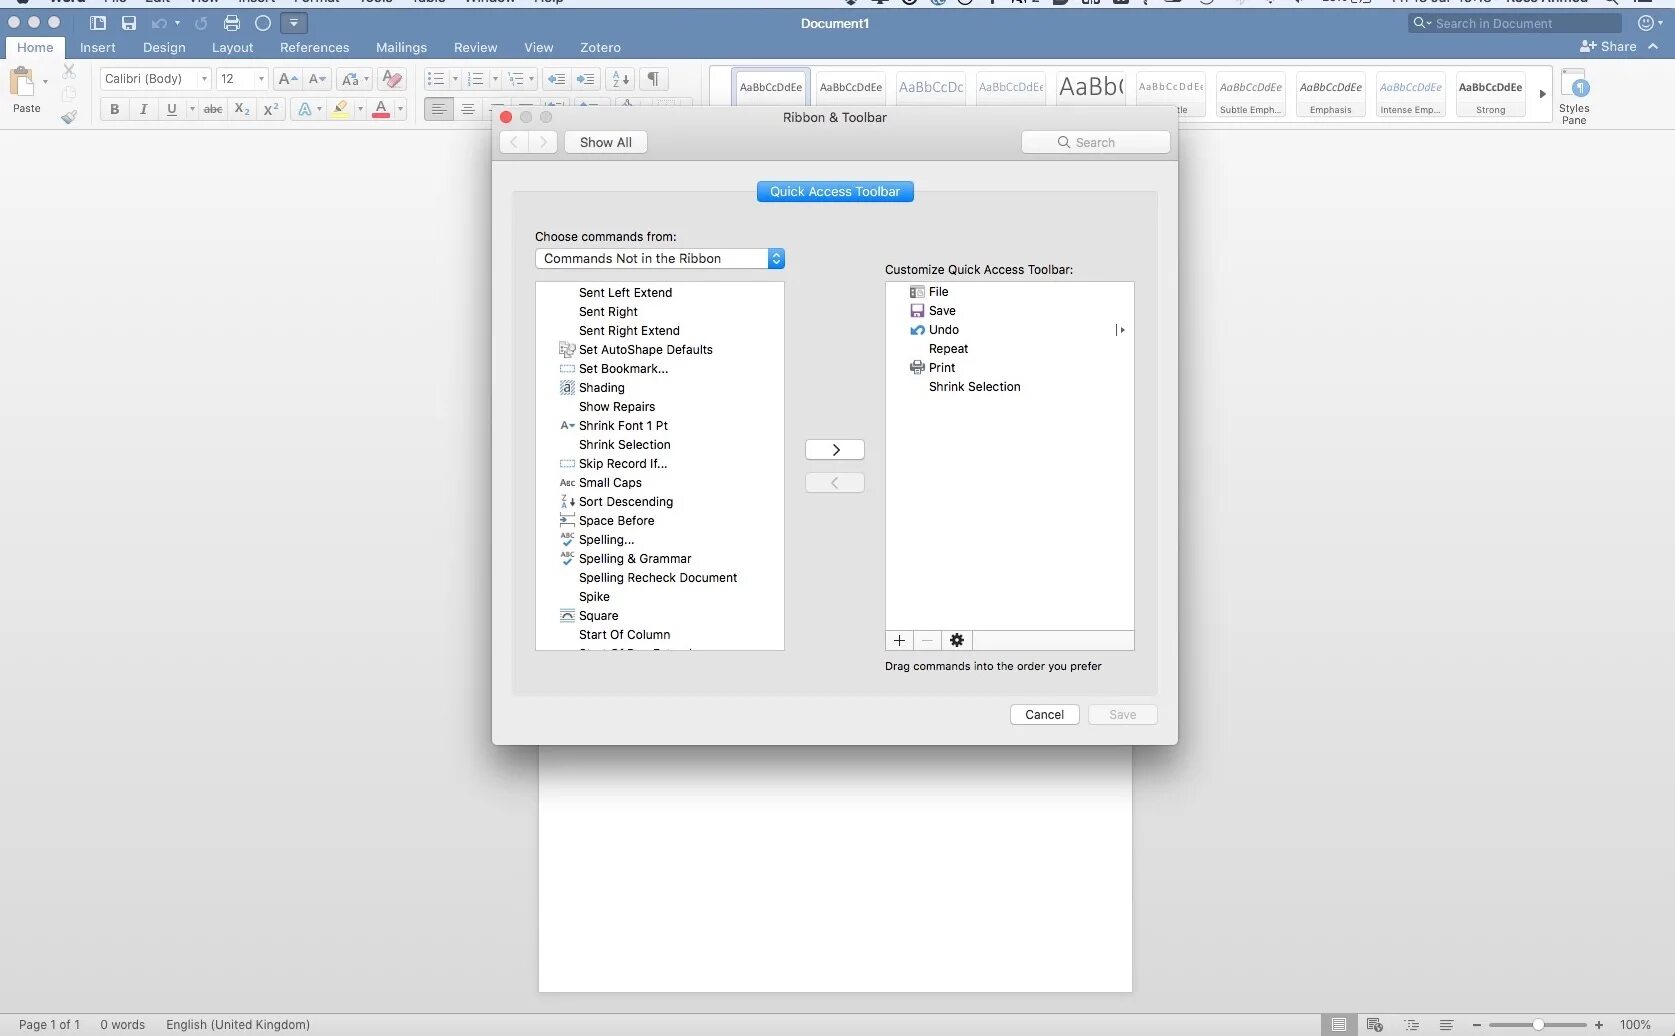
Task: Click the Format Painter brush icon
Action: pos(69,117)
